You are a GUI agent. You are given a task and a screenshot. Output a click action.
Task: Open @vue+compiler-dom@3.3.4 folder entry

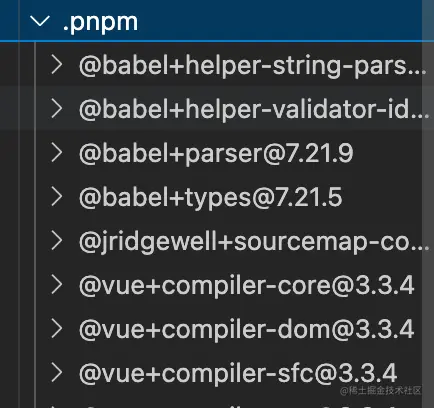tap(247, 330)
